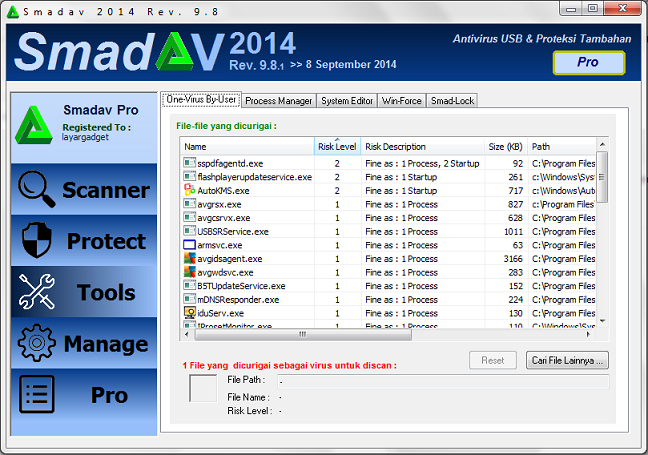
Task: Select the avgwdsvc.exe file icon
Action: tap(189, 272)
